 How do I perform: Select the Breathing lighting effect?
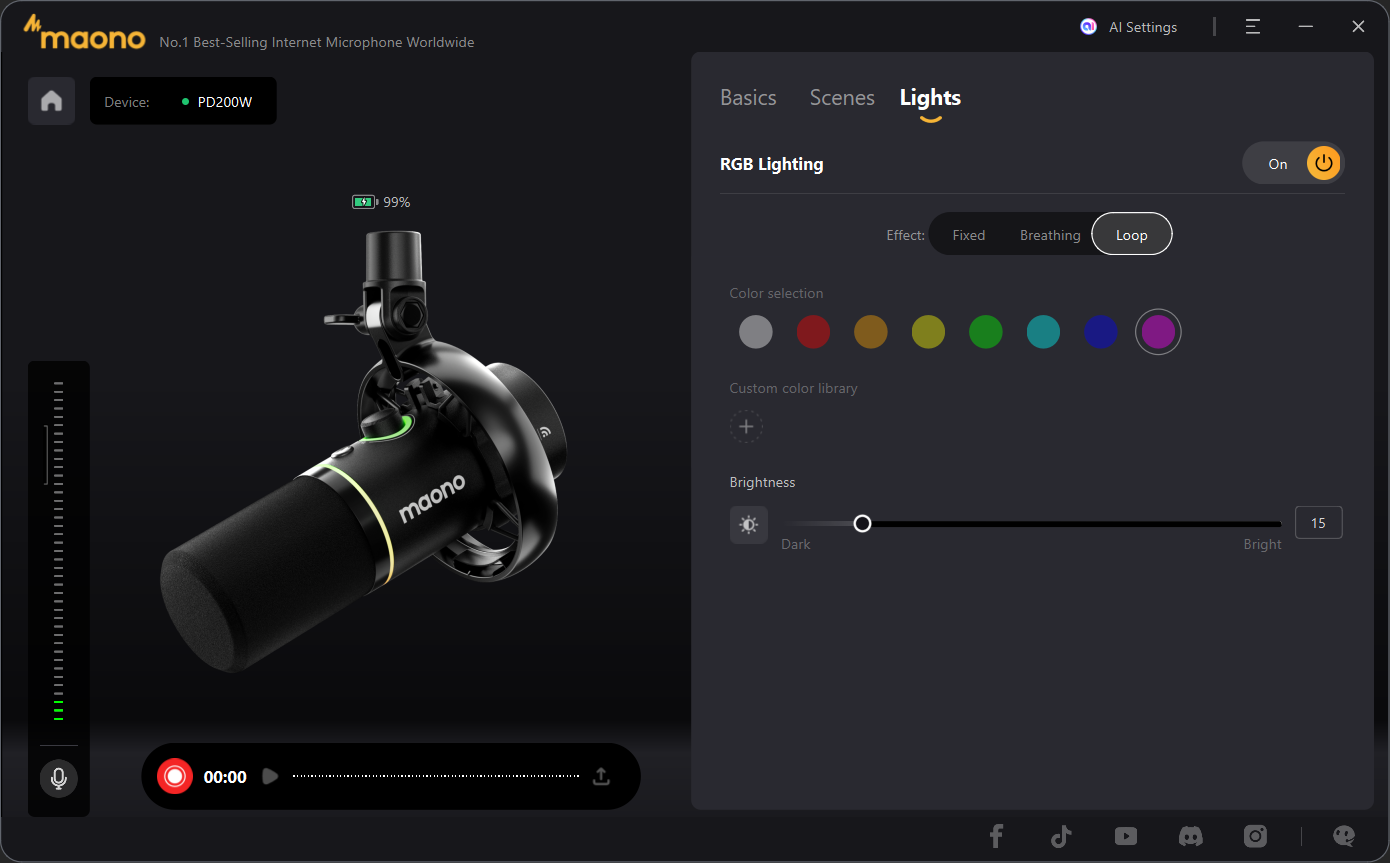coord(1050,235)
